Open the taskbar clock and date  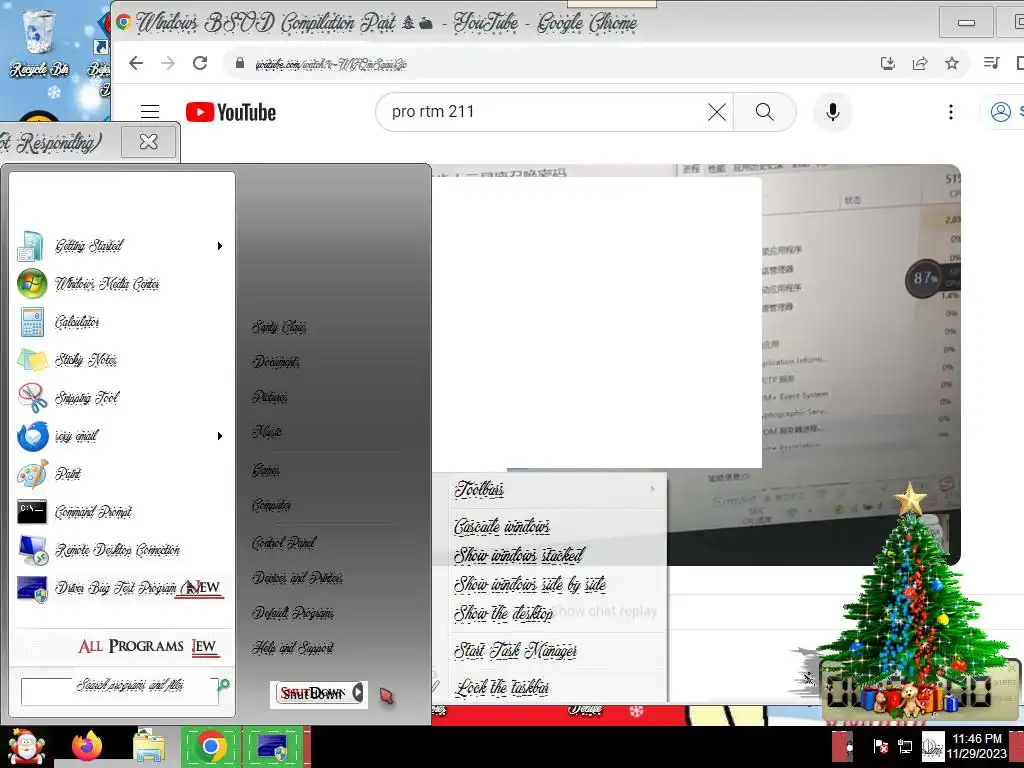click(x=977, y=746)
